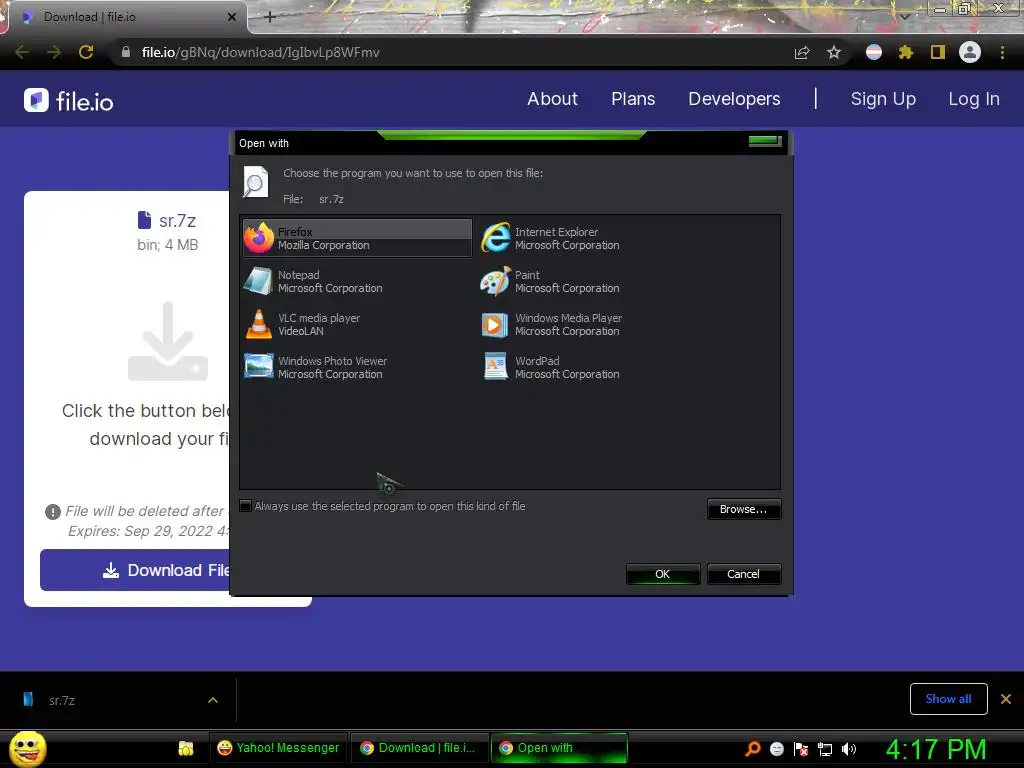The image size is (1024, 768).
Task: Go forward in browser history
Action: coord(54,52)
